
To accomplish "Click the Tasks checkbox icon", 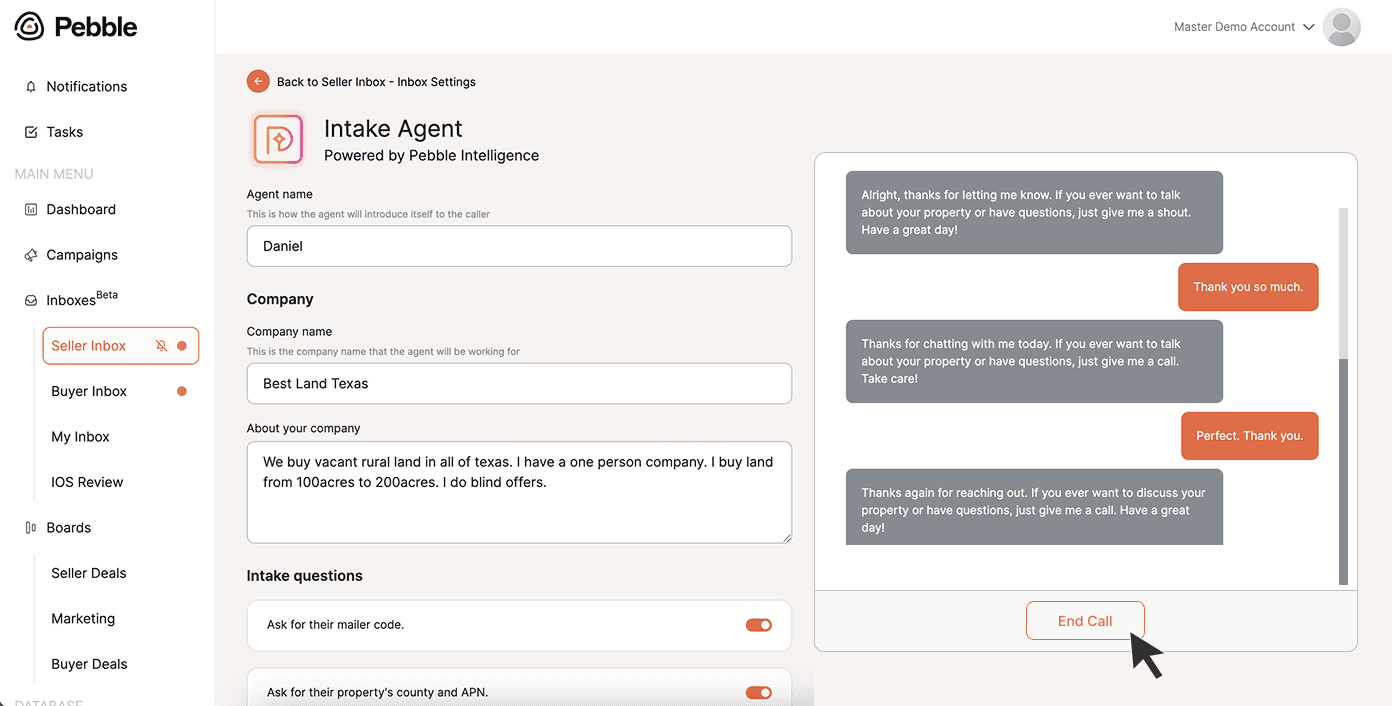I will [31, 132].
